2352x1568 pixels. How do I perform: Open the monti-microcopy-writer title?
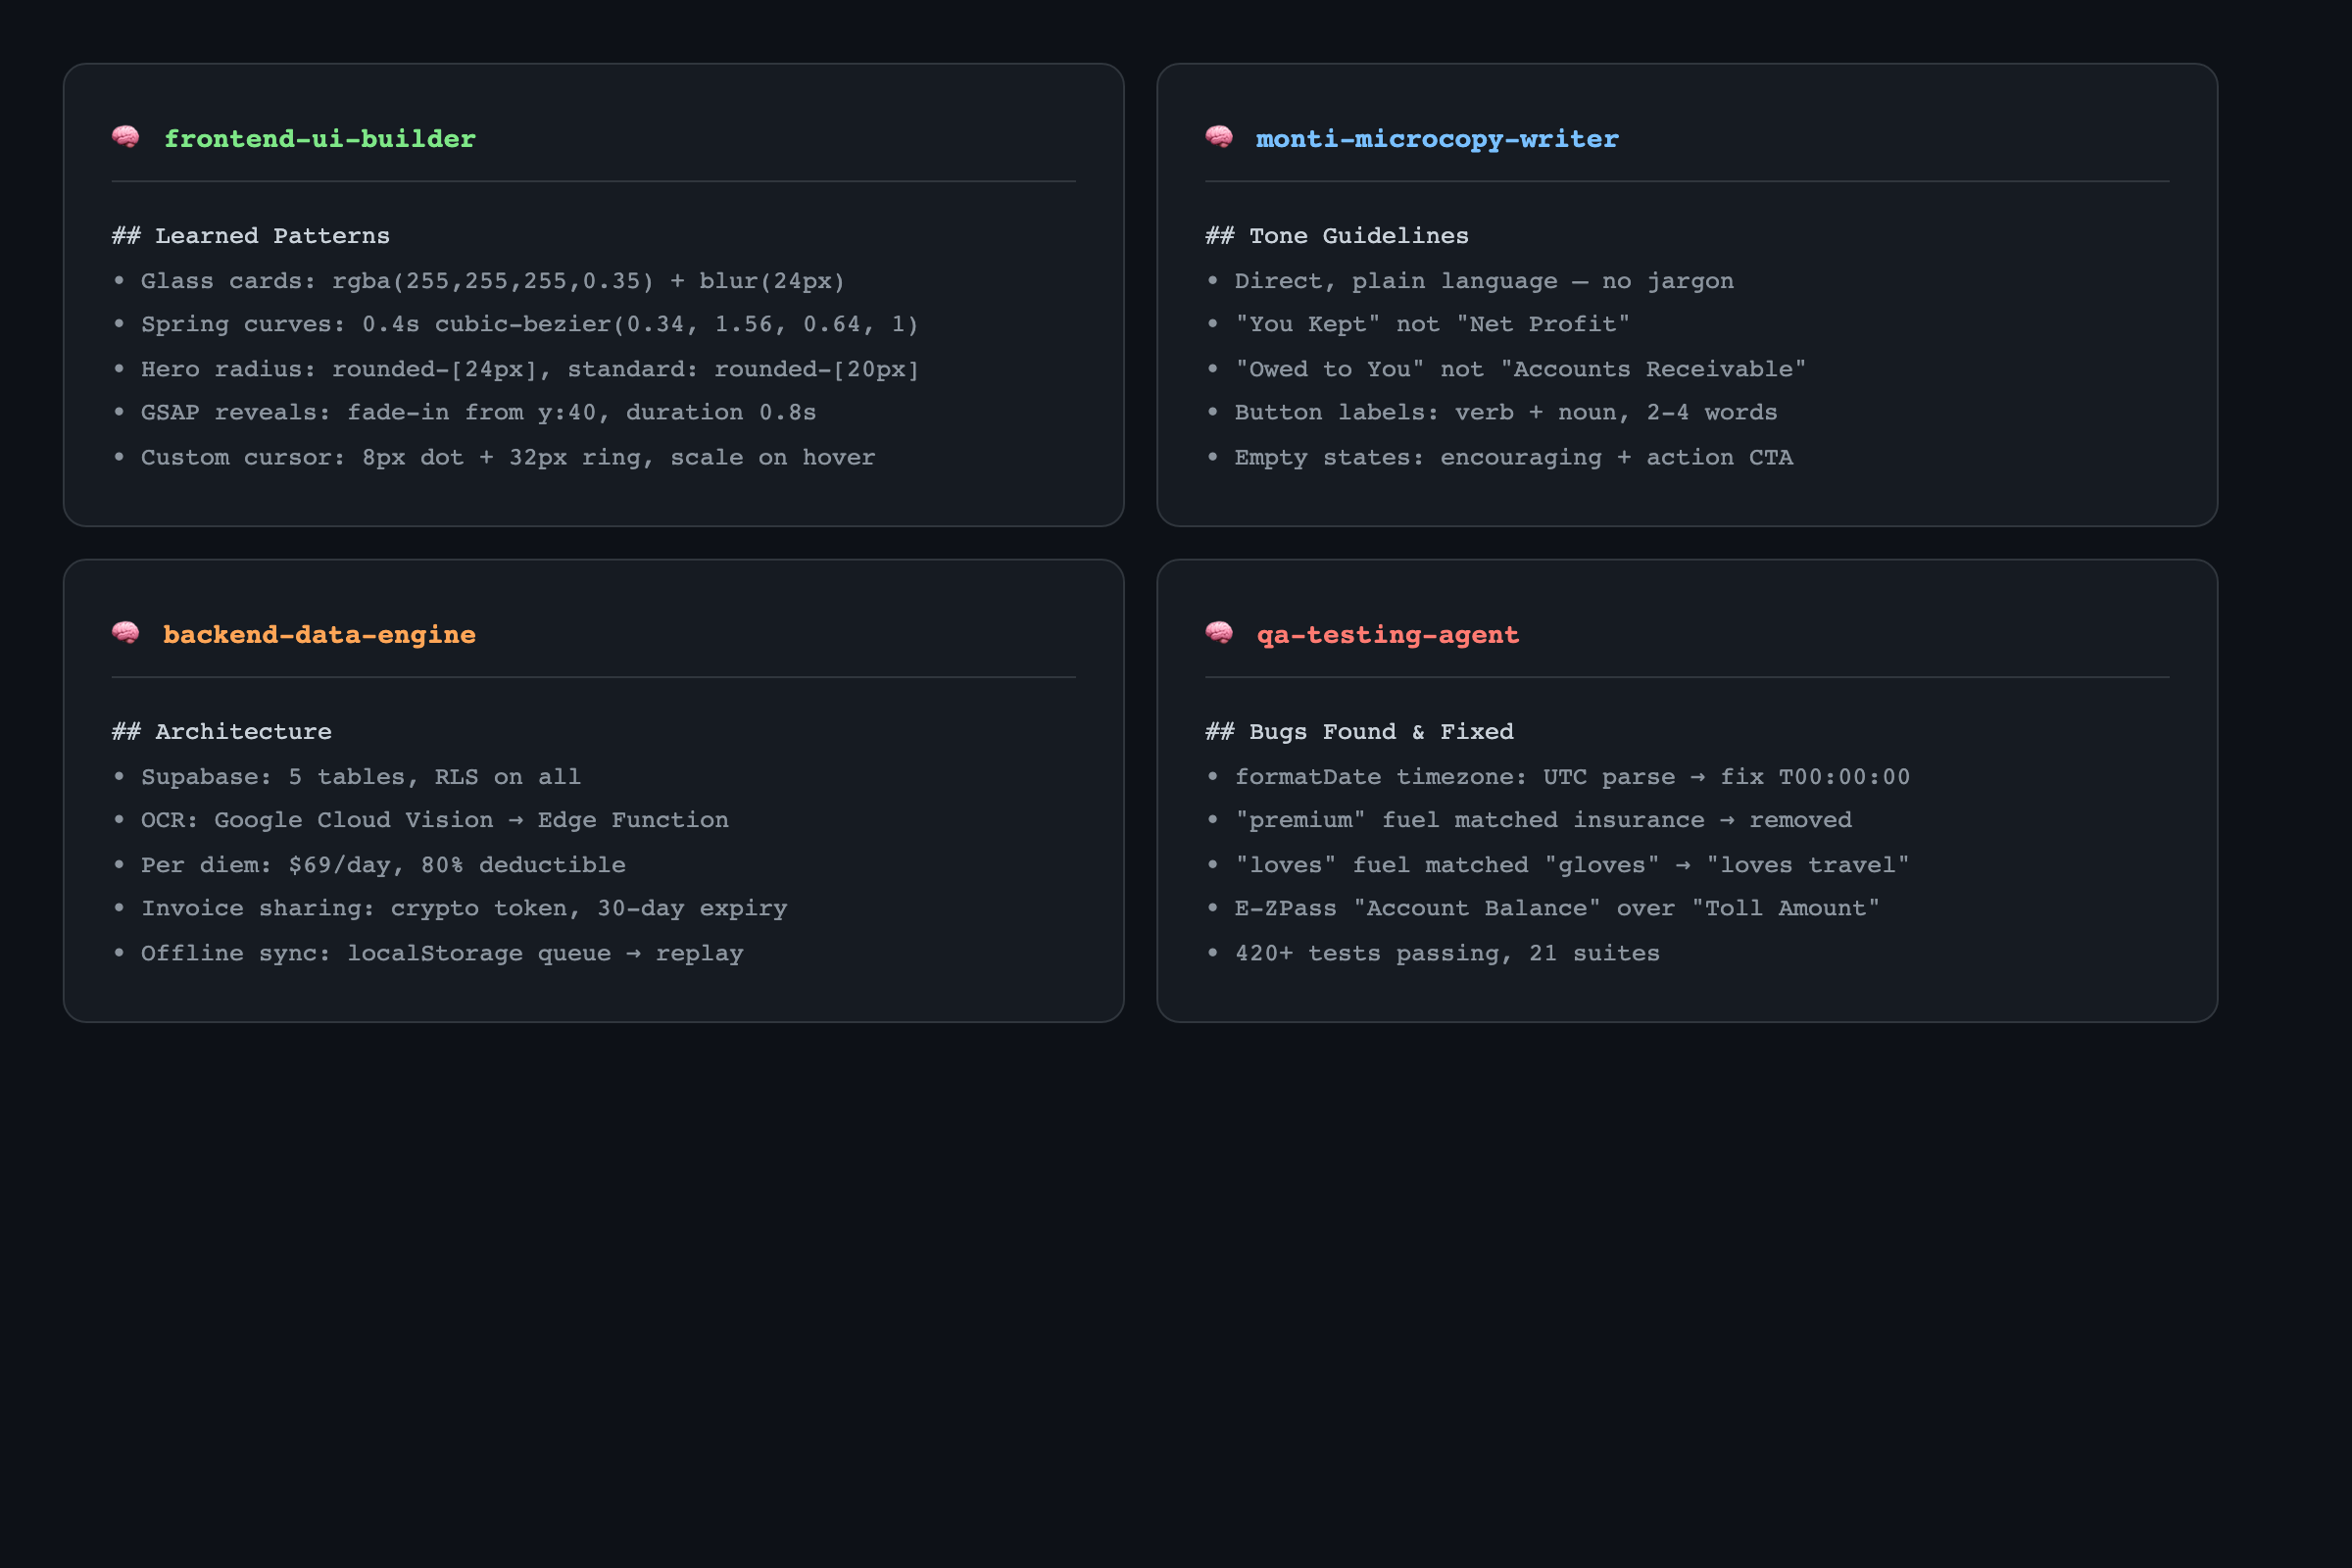(1436, 139)
